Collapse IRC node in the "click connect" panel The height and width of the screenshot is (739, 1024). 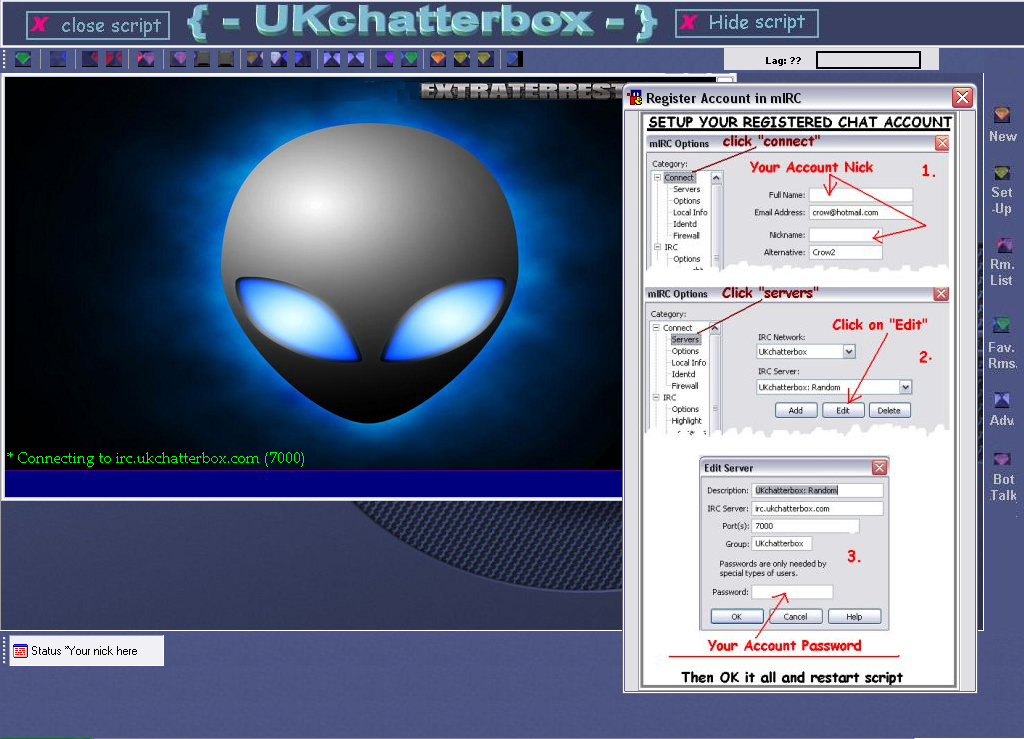658,247
